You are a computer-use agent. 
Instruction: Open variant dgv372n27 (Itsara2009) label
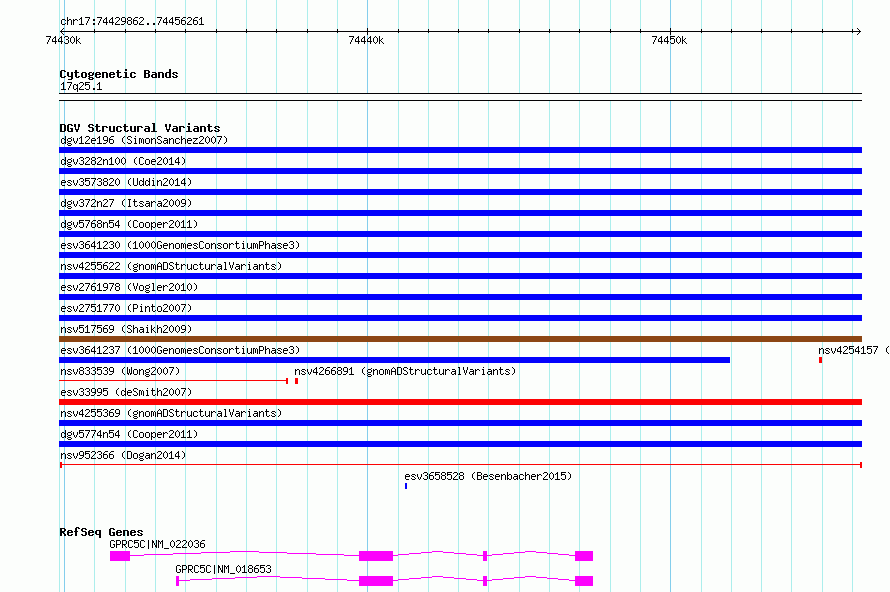tap(126, 203)
